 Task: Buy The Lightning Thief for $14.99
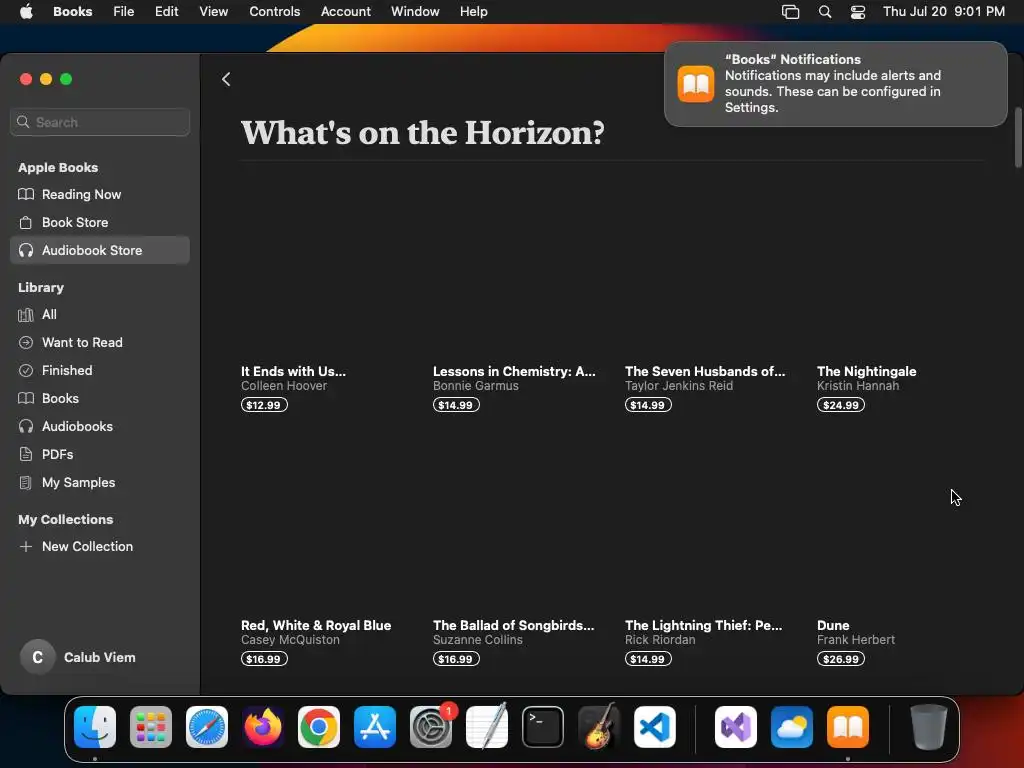pos(648,659)
